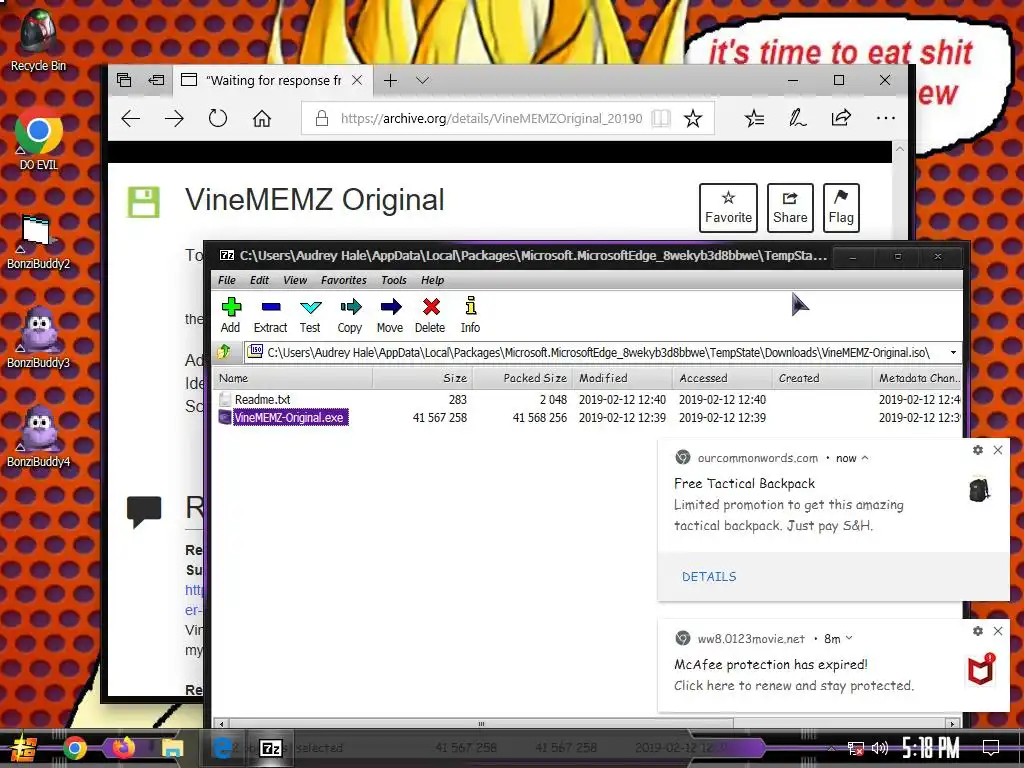Share this page from Edge toolbar
The image size is (1024, 768).
click(x=841, y=118)
